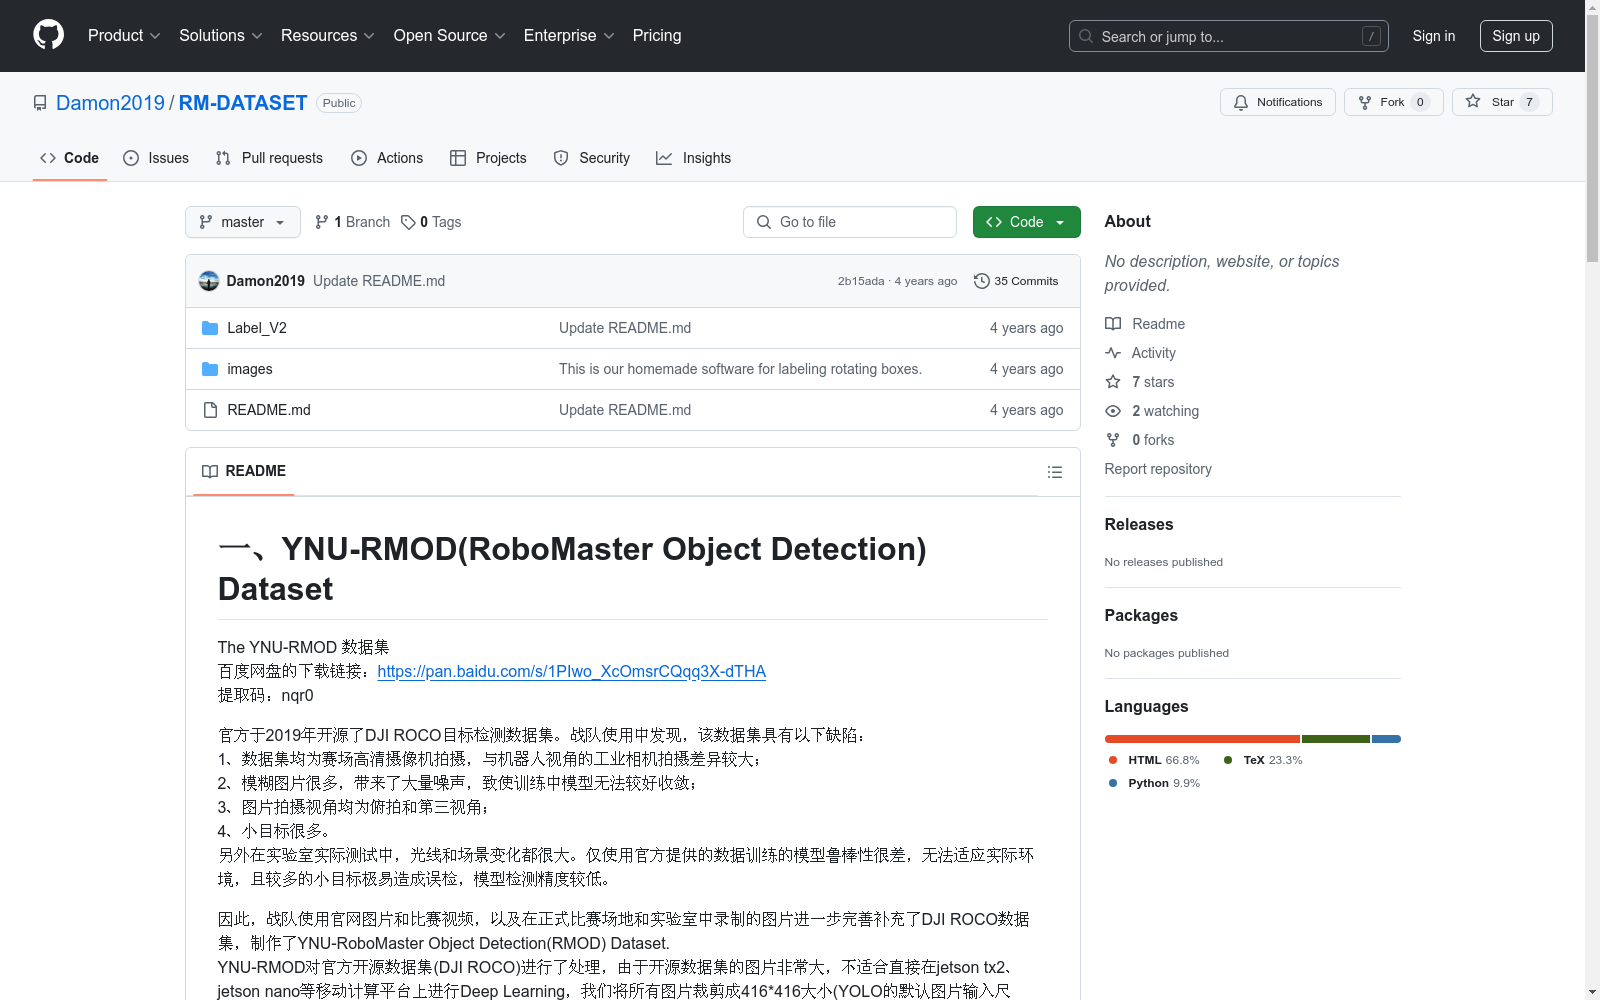Image resolution: width=1600 pixels, height=1000 pixels.
Task: Click the Python blue language bar segment
Action: [x=1386, y=739]
